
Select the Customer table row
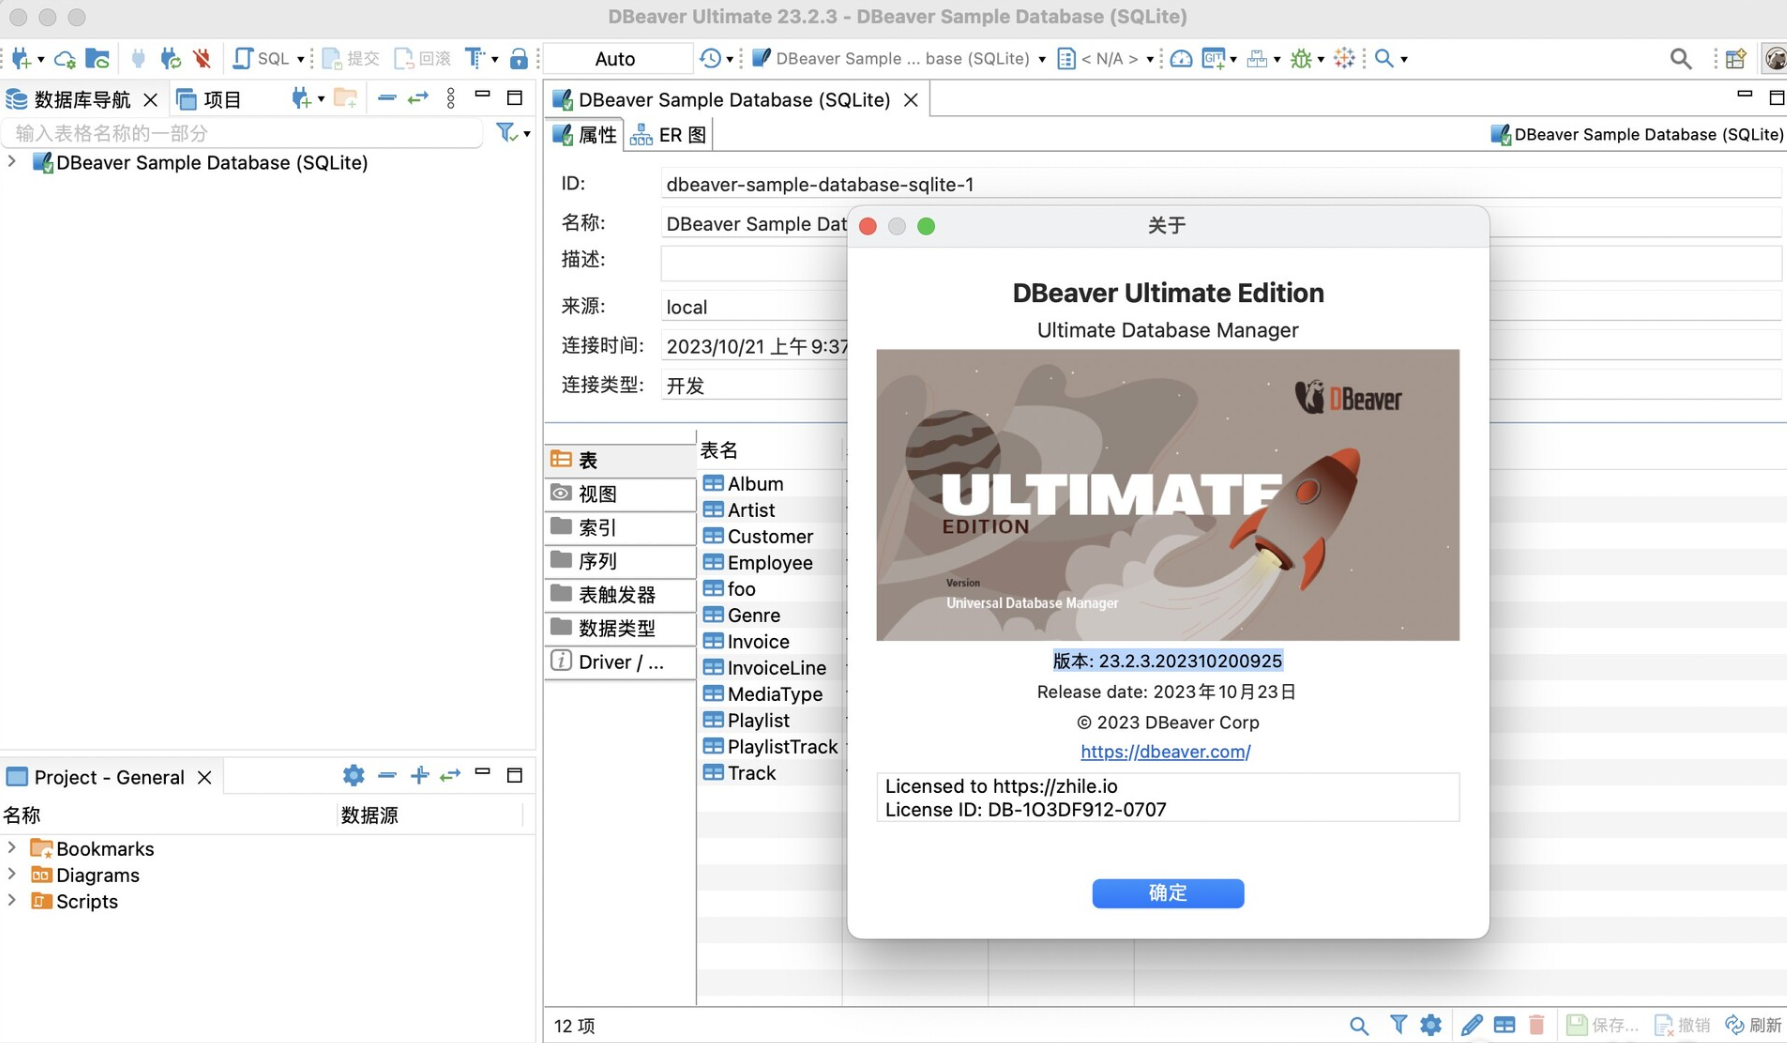click(770, 536)
